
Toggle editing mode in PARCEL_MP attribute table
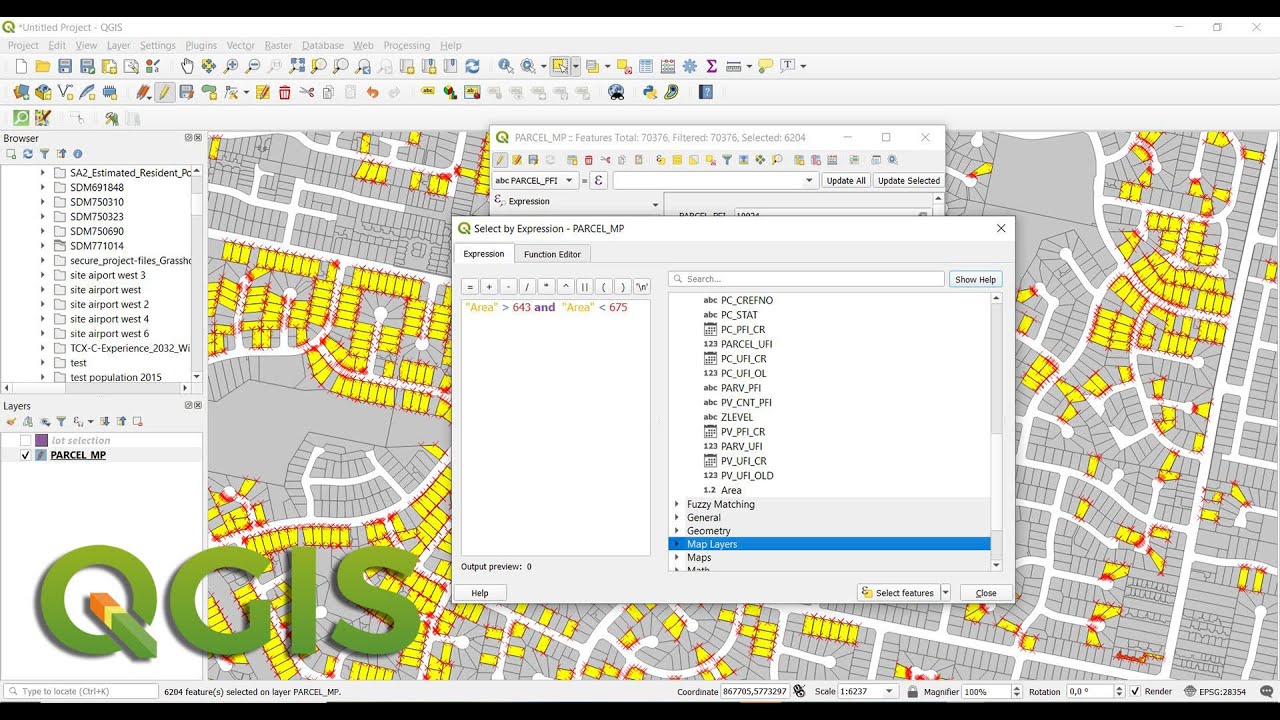tap(501, 160)
